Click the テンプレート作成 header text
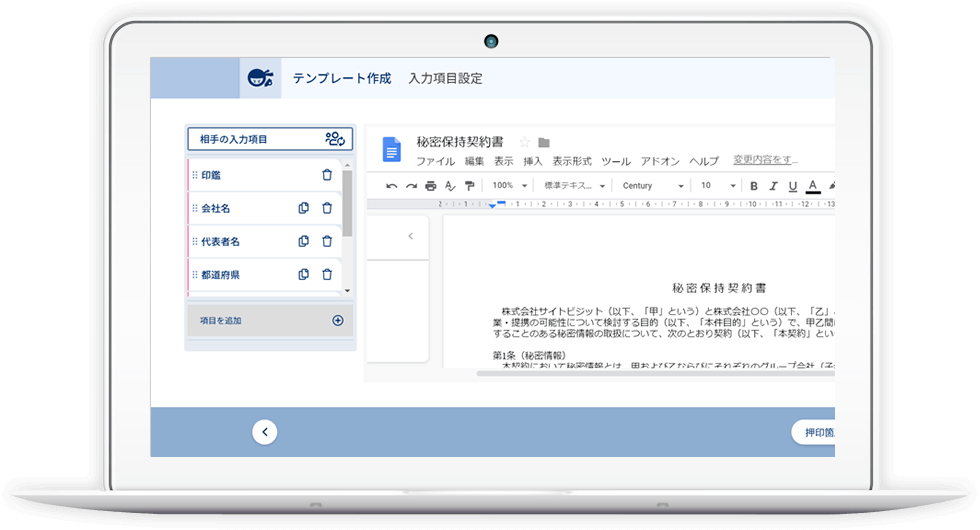The width and height of the screenshot is (980, 530). click(x=342, y=78)
